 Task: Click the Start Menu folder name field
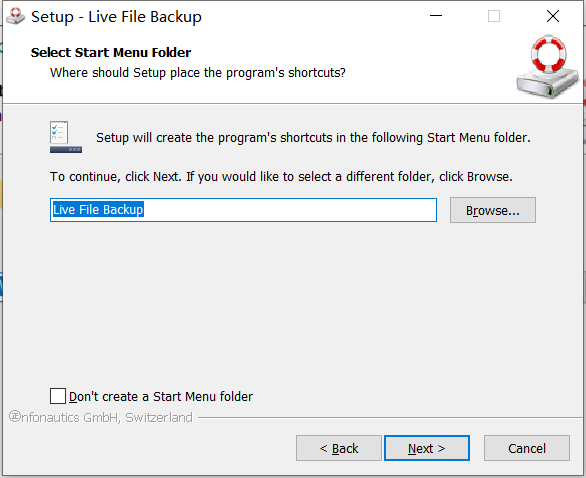coord(243,210)
